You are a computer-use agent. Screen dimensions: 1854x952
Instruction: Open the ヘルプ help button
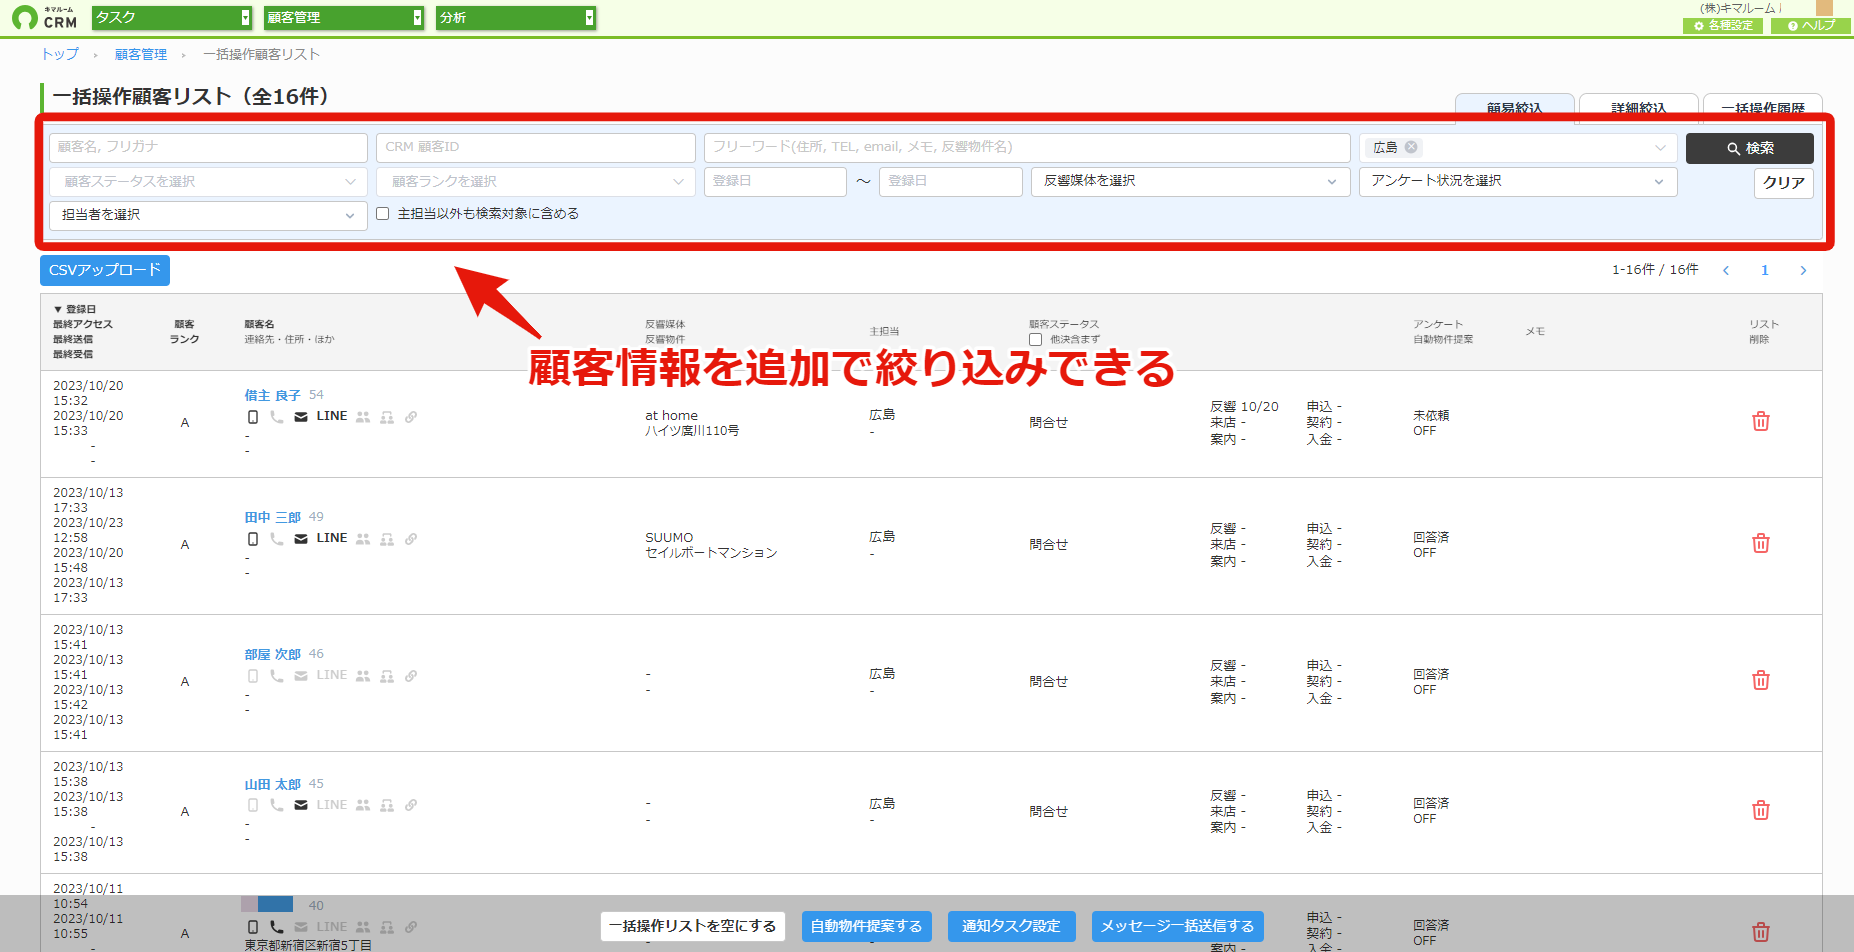pos(1811,26)
